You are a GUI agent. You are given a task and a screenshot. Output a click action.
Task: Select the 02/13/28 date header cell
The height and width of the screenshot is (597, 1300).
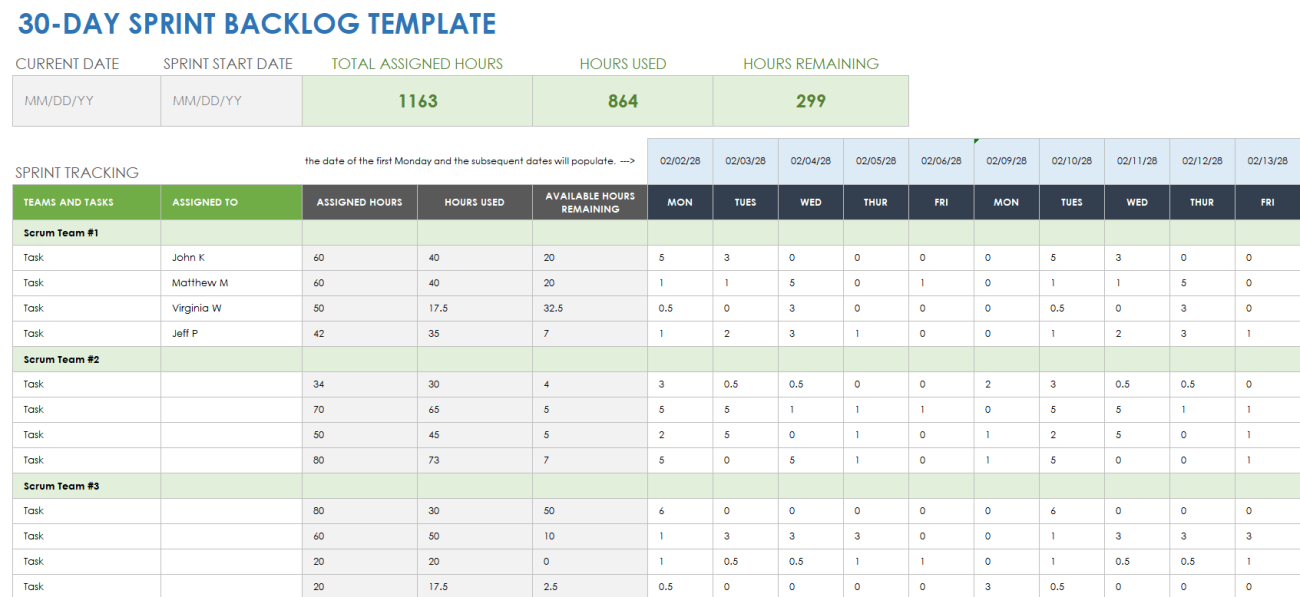1267,160
